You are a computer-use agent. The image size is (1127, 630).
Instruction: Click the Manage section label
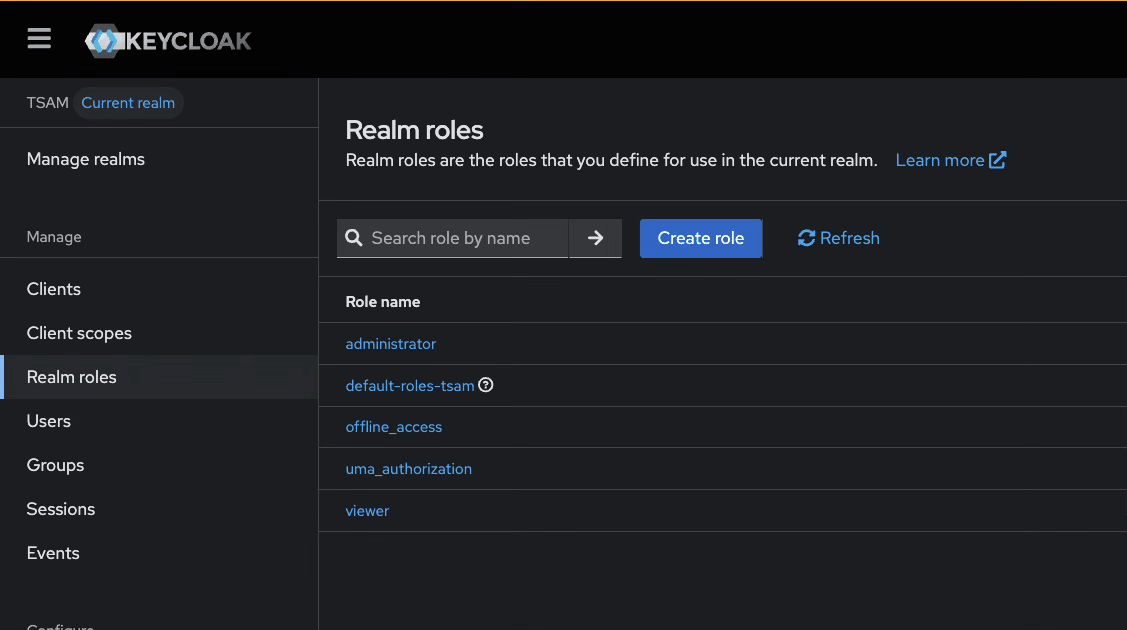point(54,236)
